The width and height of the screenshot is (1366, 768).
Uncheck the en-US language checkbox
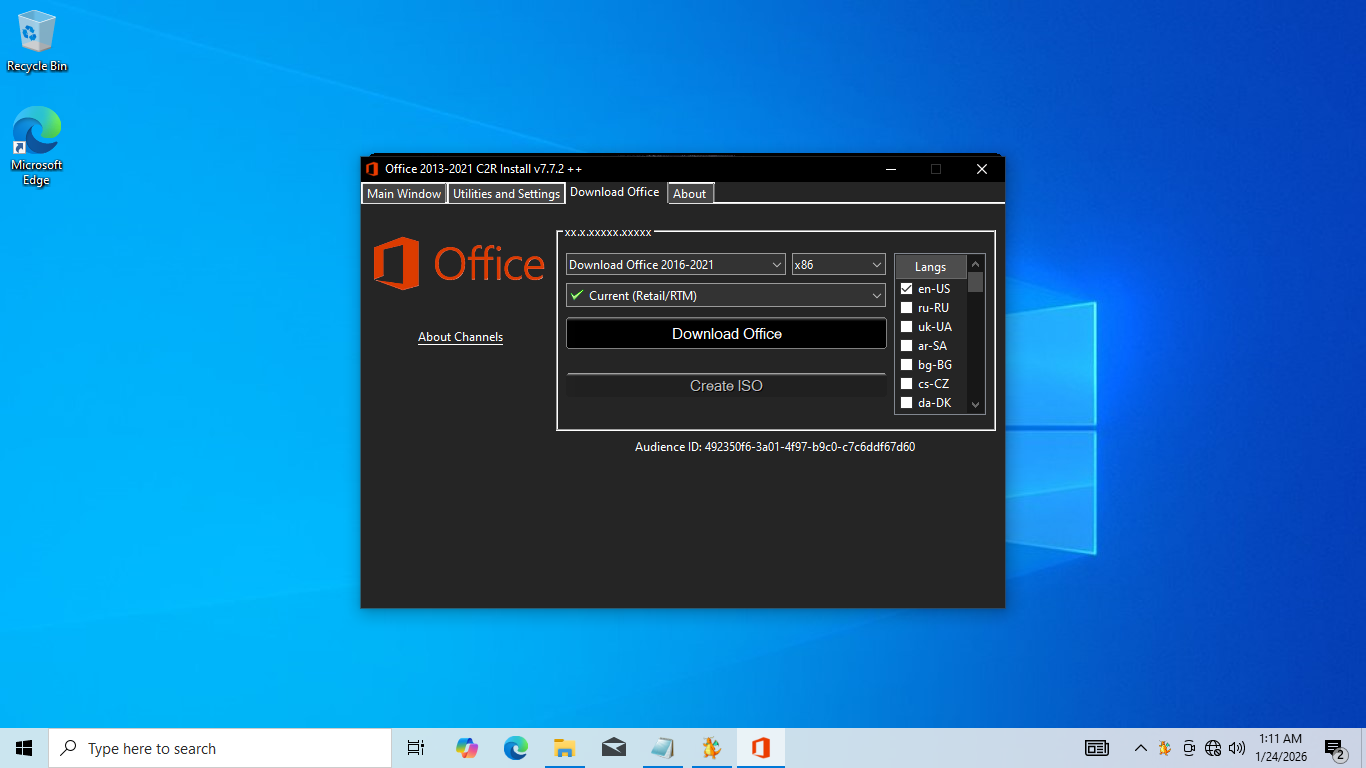coord(907,289)
